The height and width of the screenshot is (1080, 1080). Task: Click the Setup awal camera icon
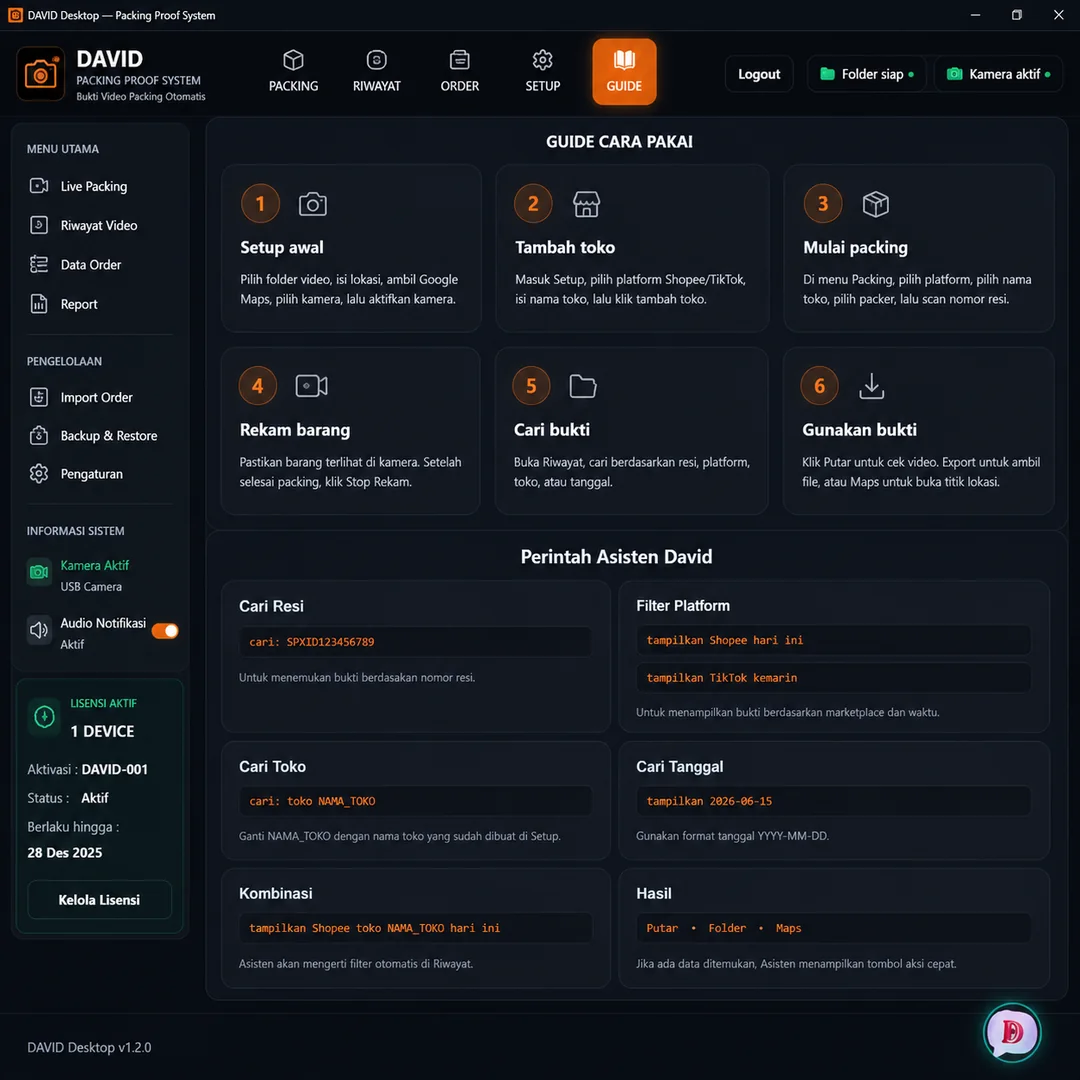[313, 204]
